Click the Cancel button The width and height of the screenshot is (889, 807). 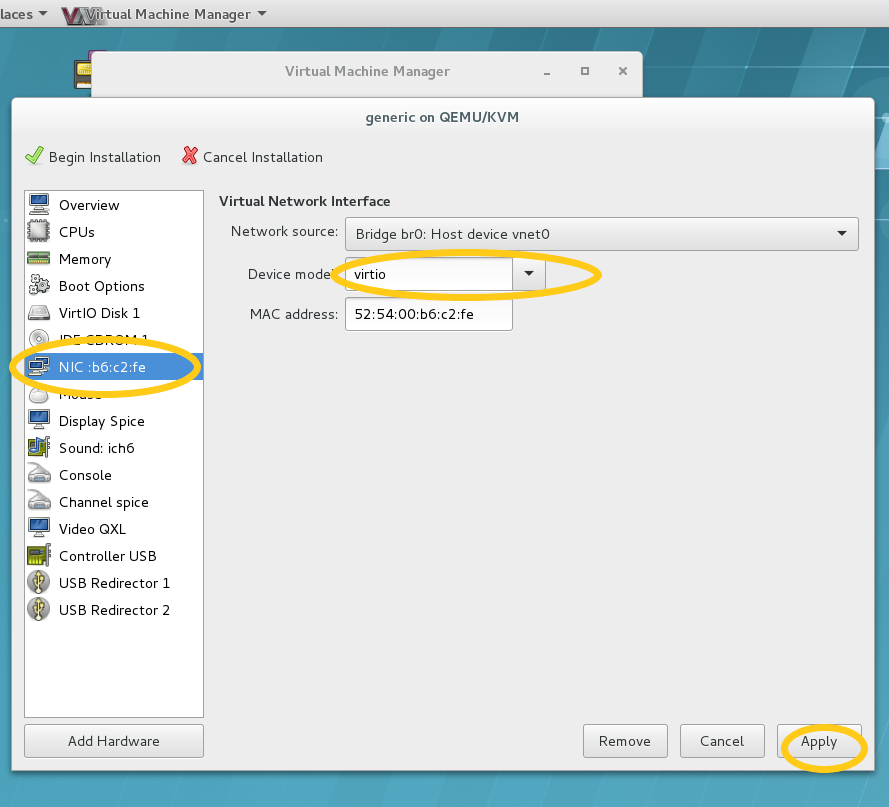[x=722, y=741]
